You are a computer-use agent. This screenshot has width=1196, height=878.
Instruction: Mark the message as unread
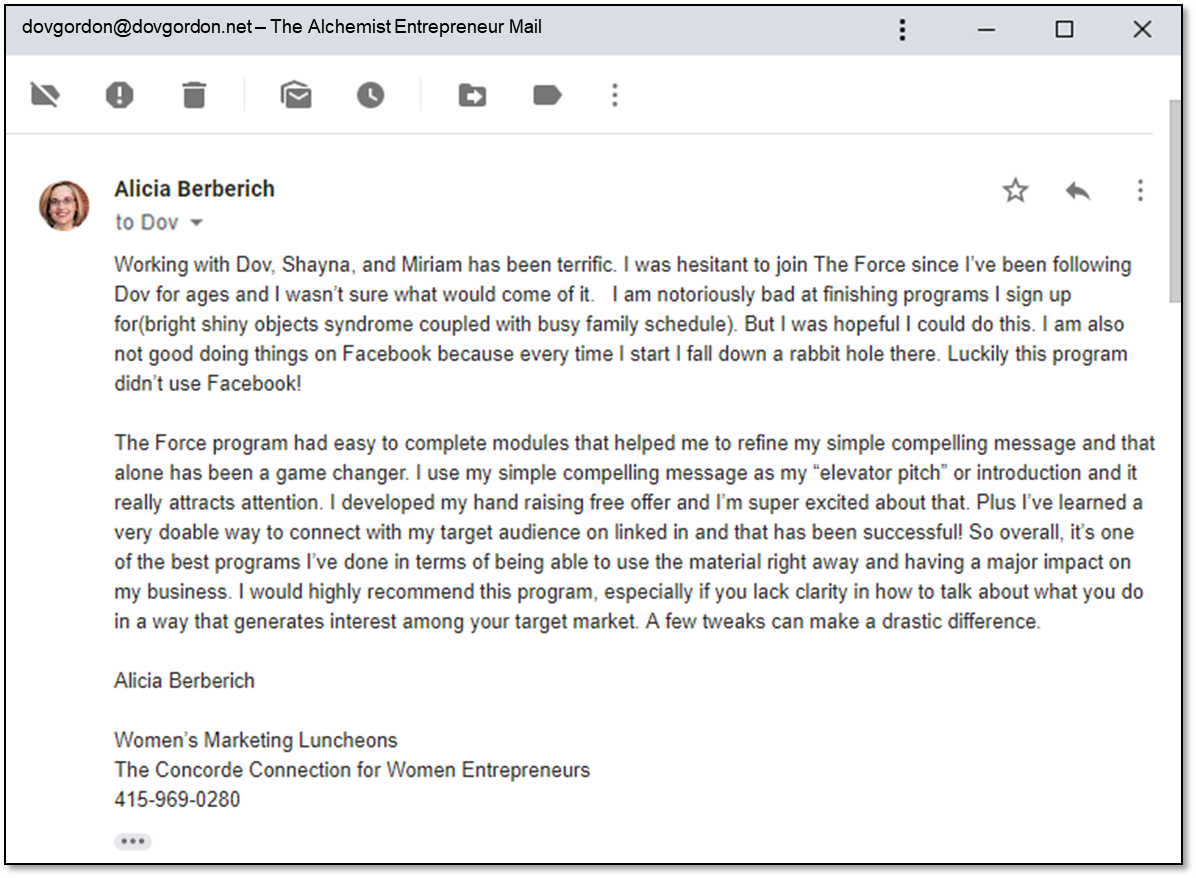[296, 96]
